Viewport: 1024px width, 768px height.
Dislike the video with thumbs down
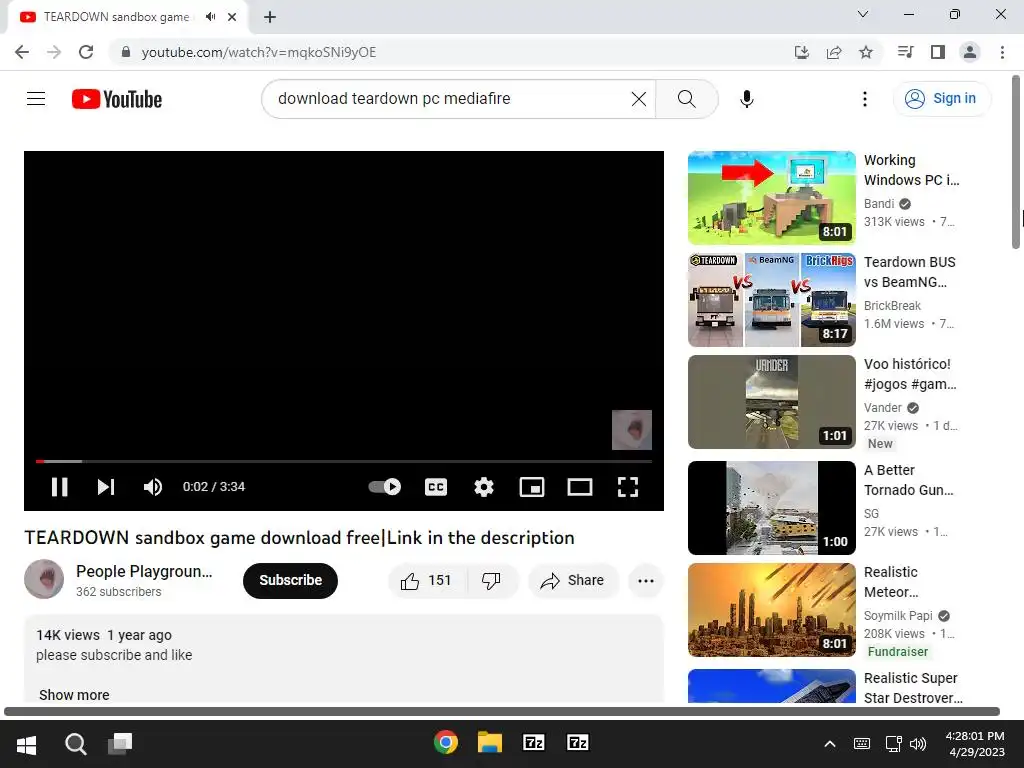[491, 581]
